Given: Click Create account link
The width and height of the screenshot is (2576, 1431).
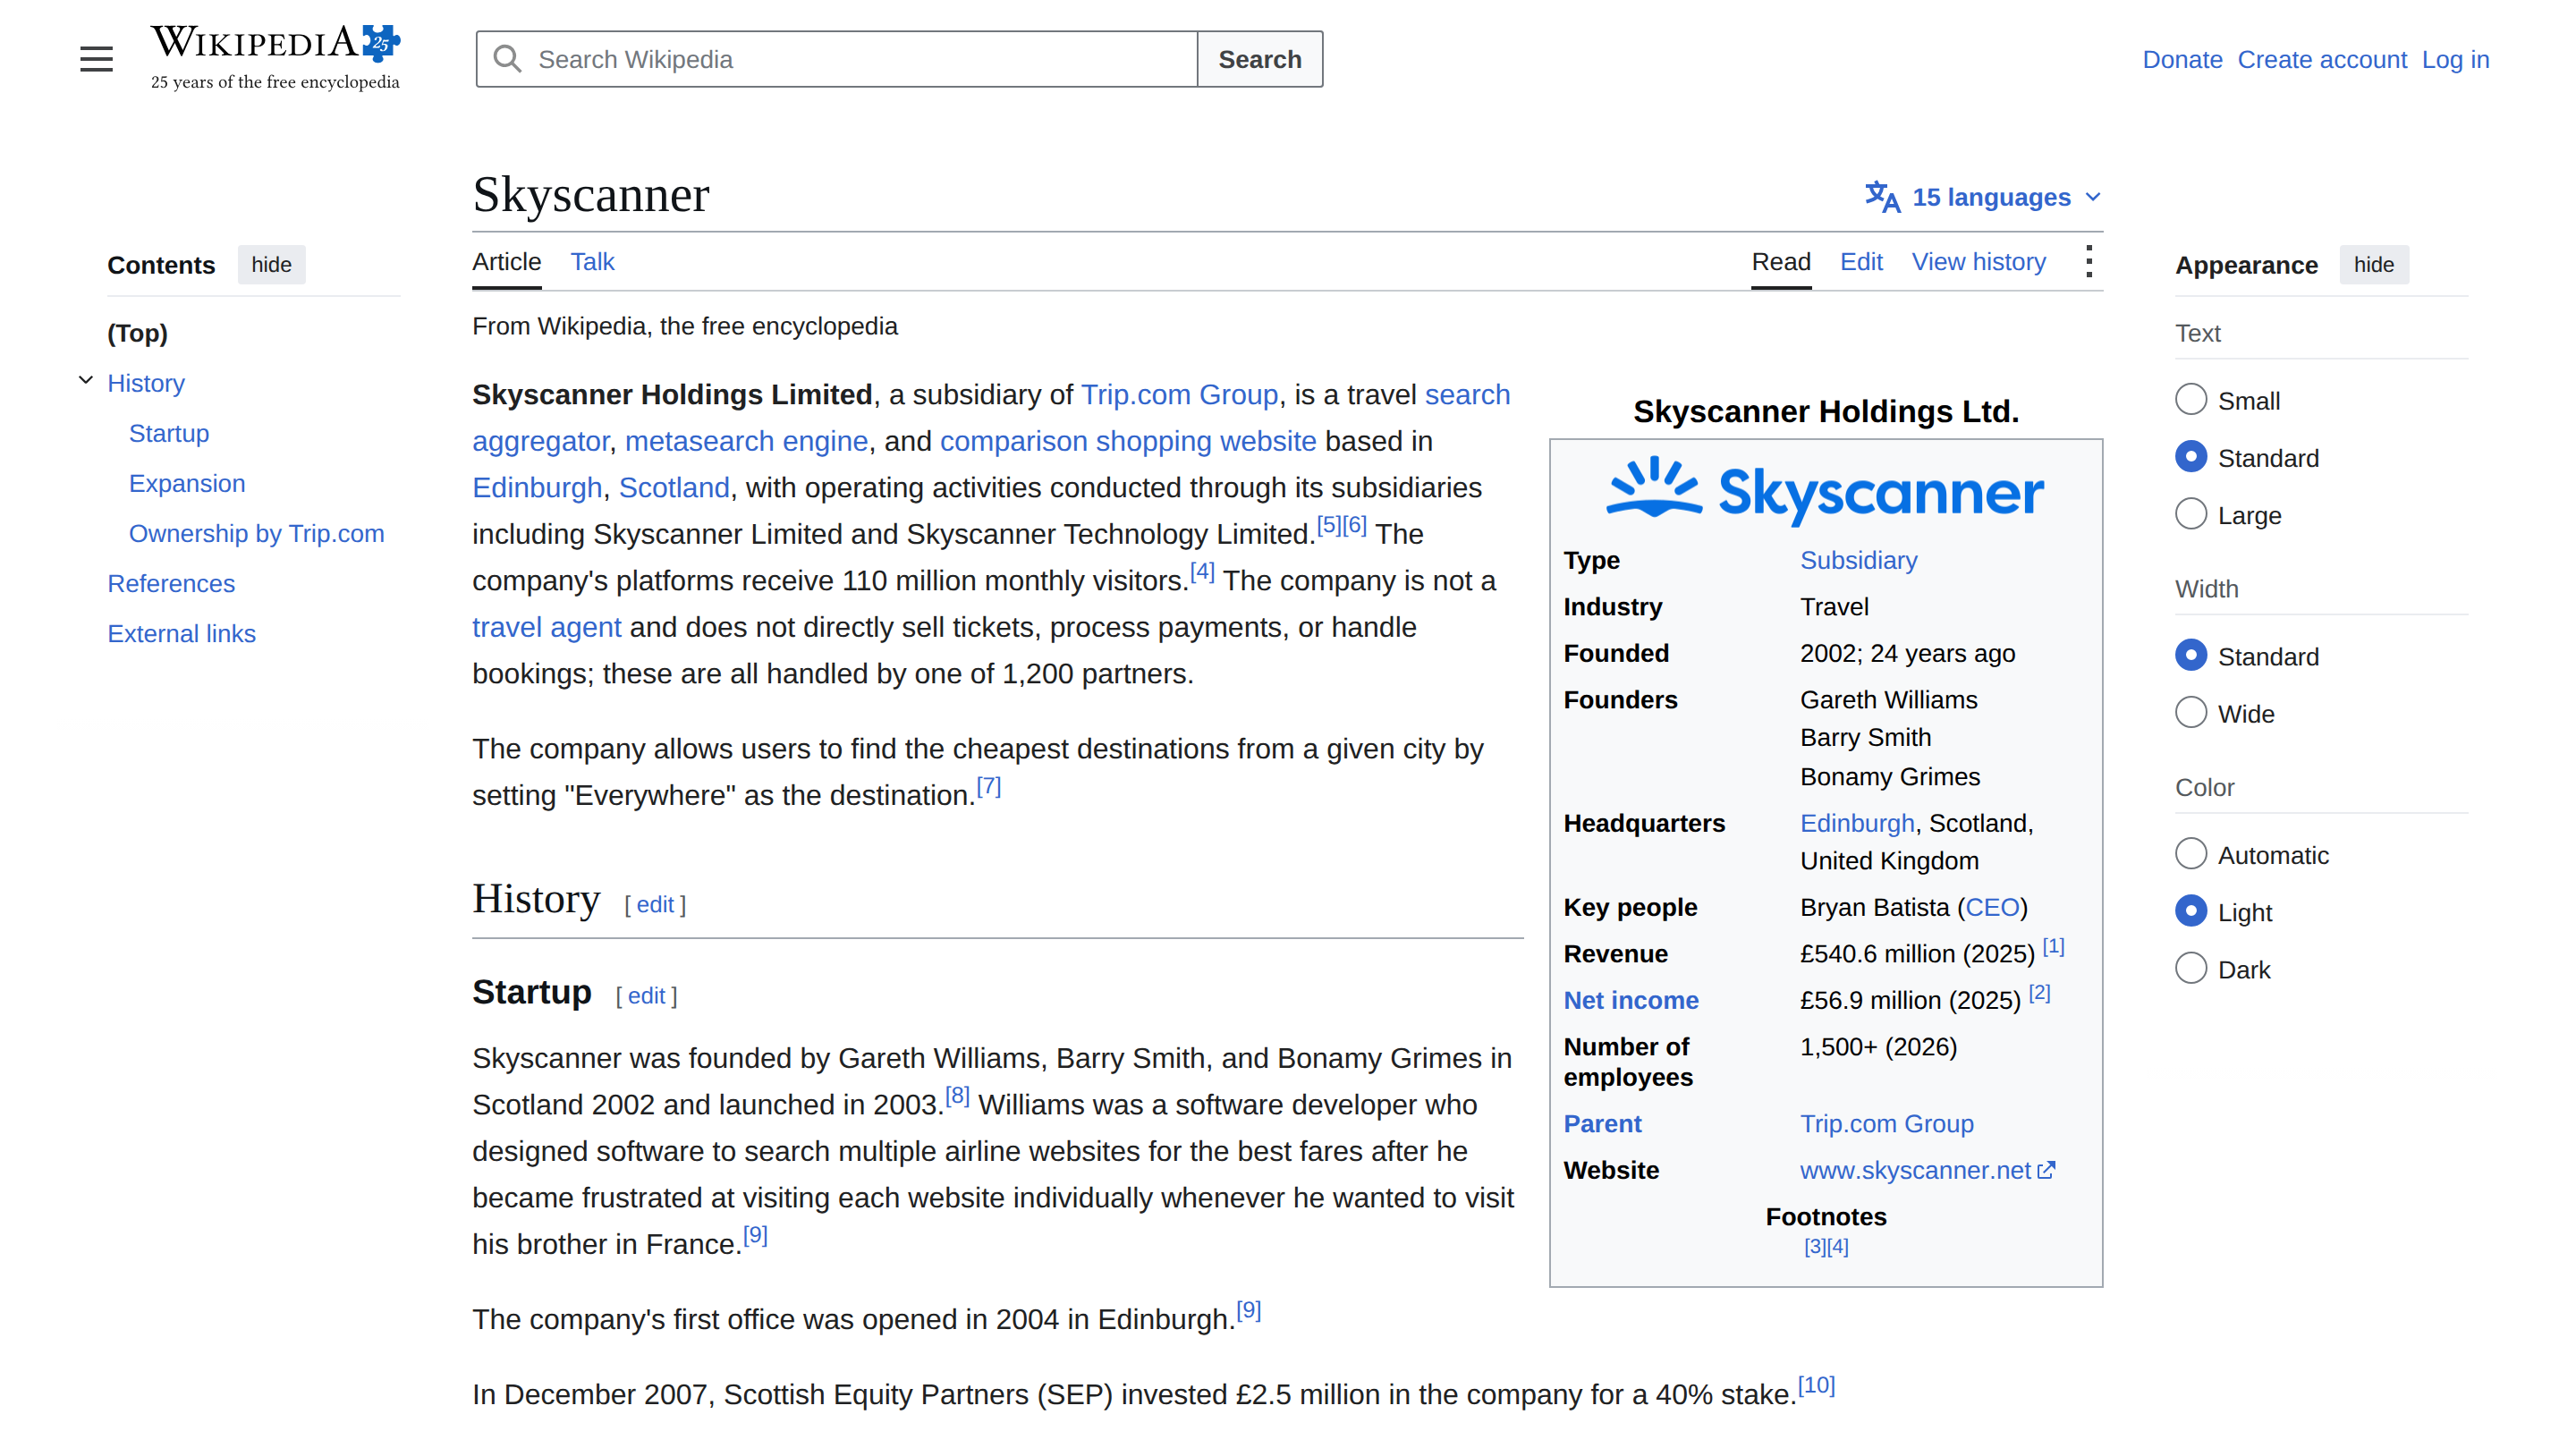Looking at the screenshot, I should click(x=2321, y=60).
